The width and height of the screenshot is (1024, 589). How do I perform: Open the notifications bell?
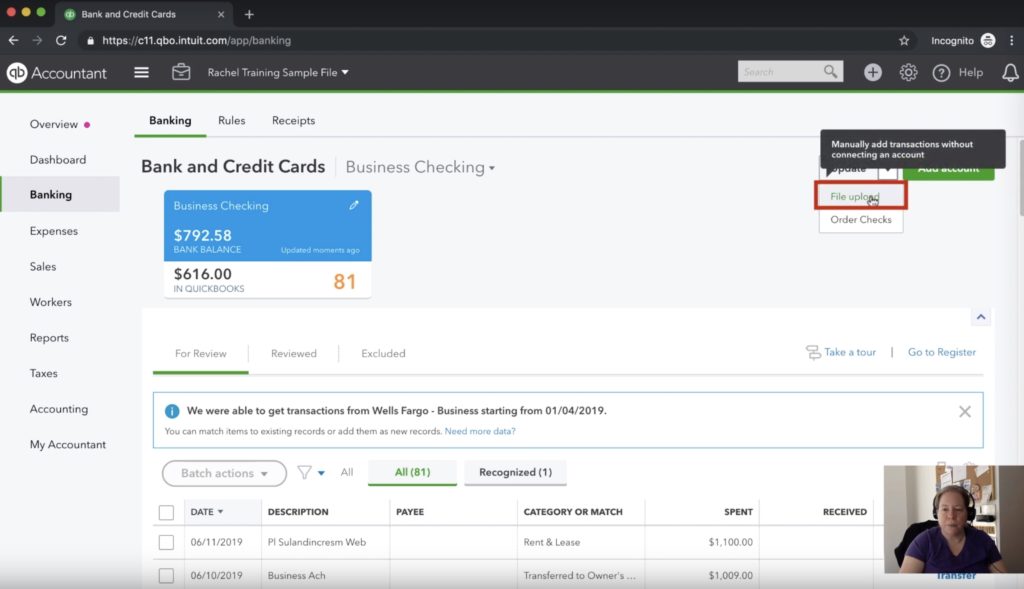point(1010,72)
